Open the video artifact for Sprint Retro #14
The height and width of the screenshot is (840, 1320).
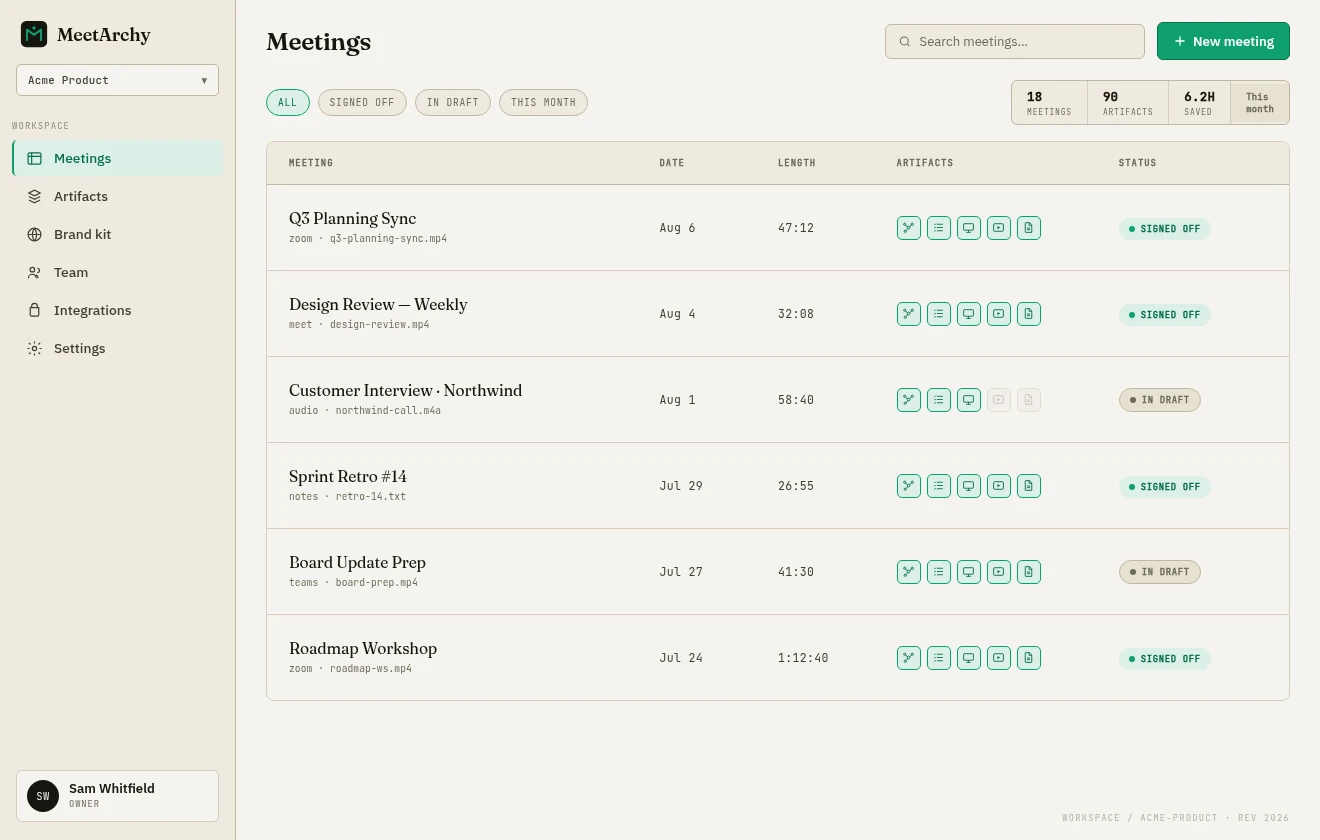(x=999, y=486)
